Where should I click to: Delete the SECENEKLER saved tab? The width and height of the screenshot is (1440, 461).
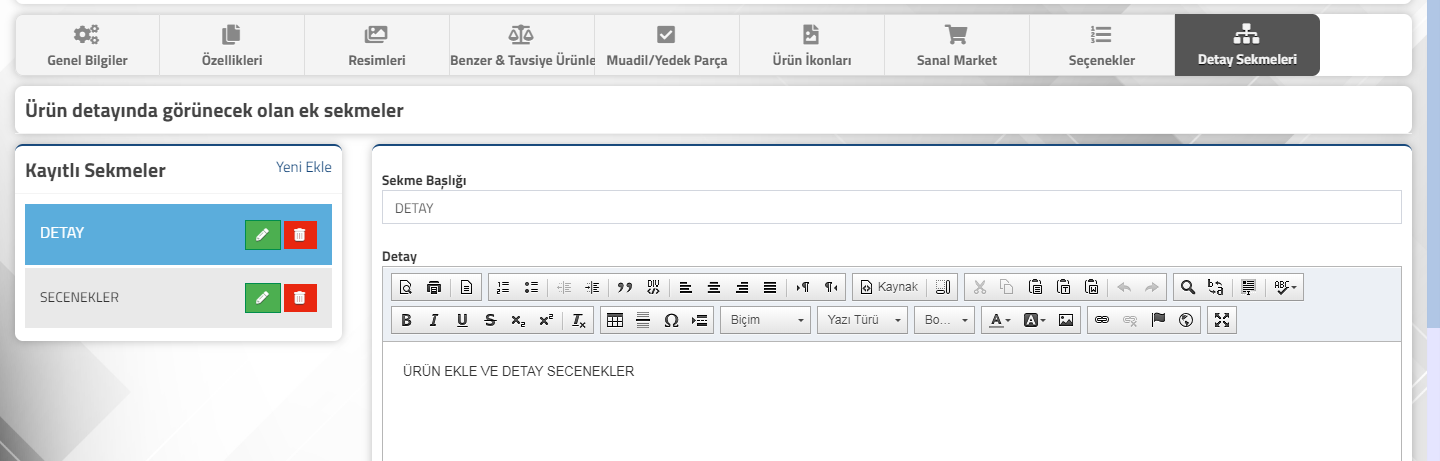[x=300, y=297]
